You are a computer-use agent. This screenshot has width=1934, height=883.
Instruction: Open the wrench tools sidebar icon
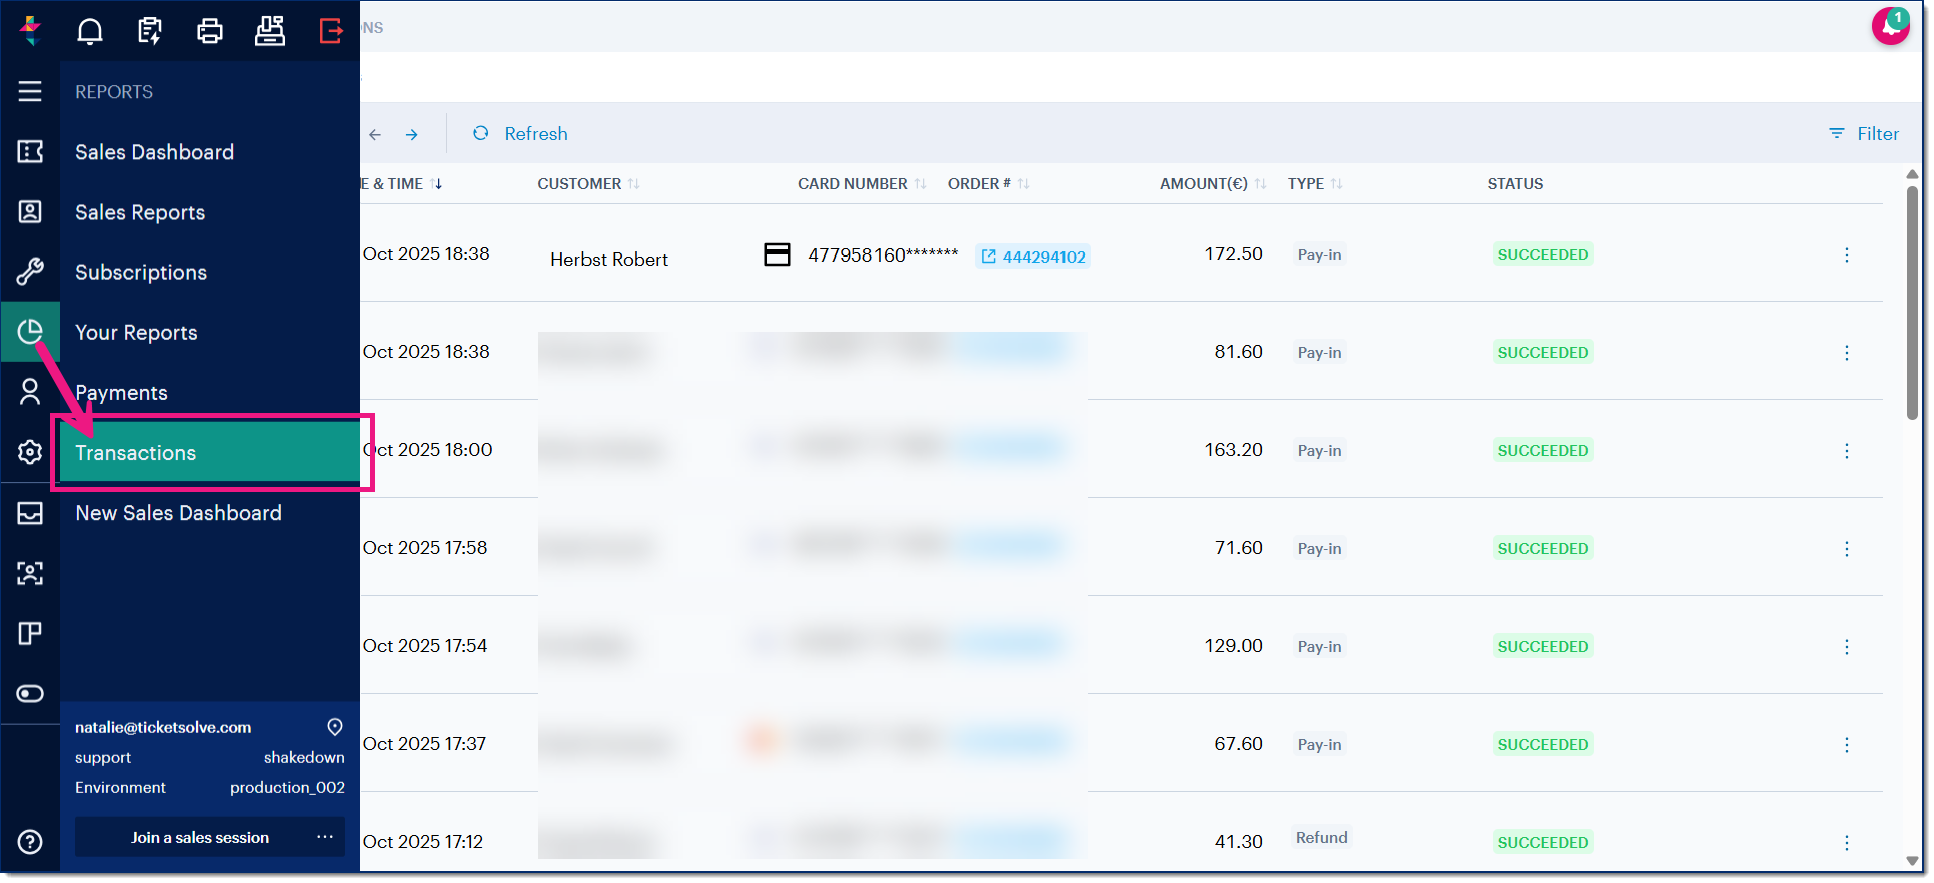(x=30, y=271)
